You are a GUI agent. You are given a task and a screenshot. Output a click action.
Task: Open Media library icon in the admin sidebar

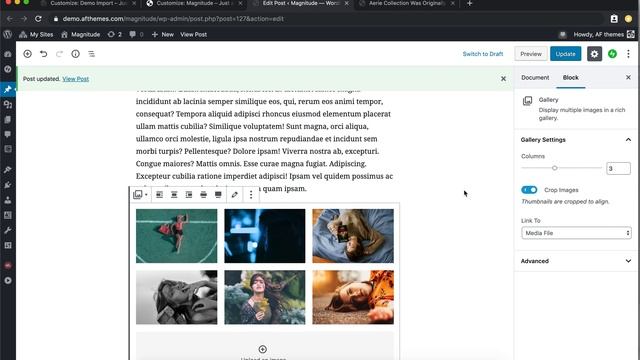pos(8,104)
